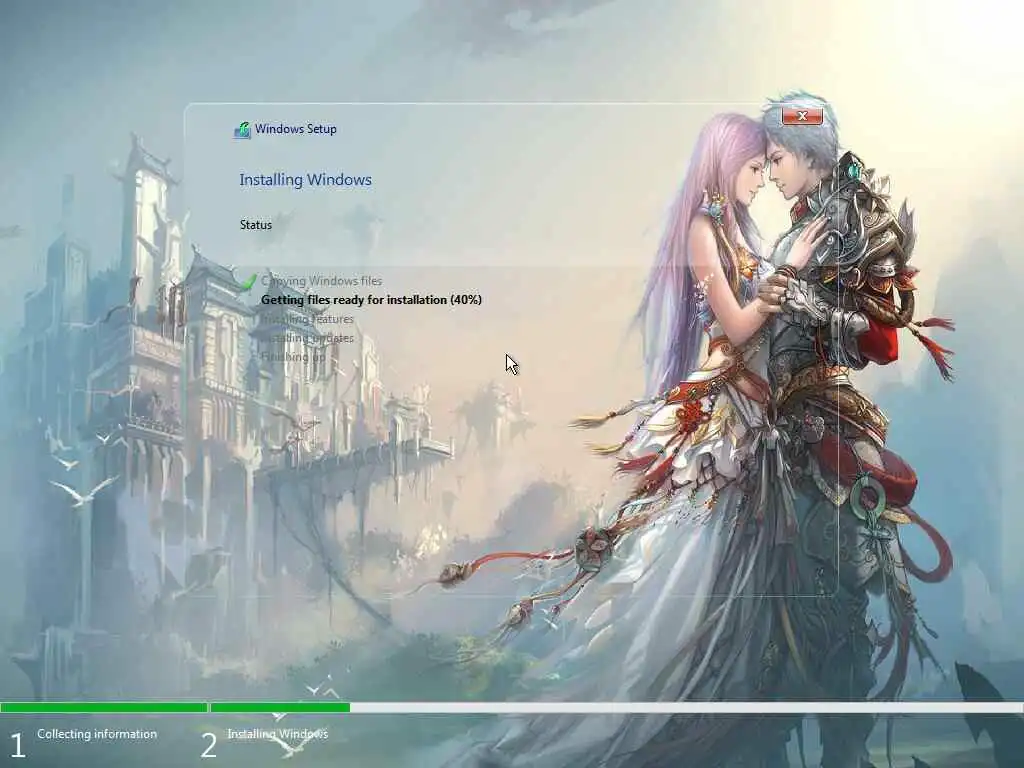Click the Windows Setup title icon
This screenshot has height=768, width=1024.
point(242,130)
